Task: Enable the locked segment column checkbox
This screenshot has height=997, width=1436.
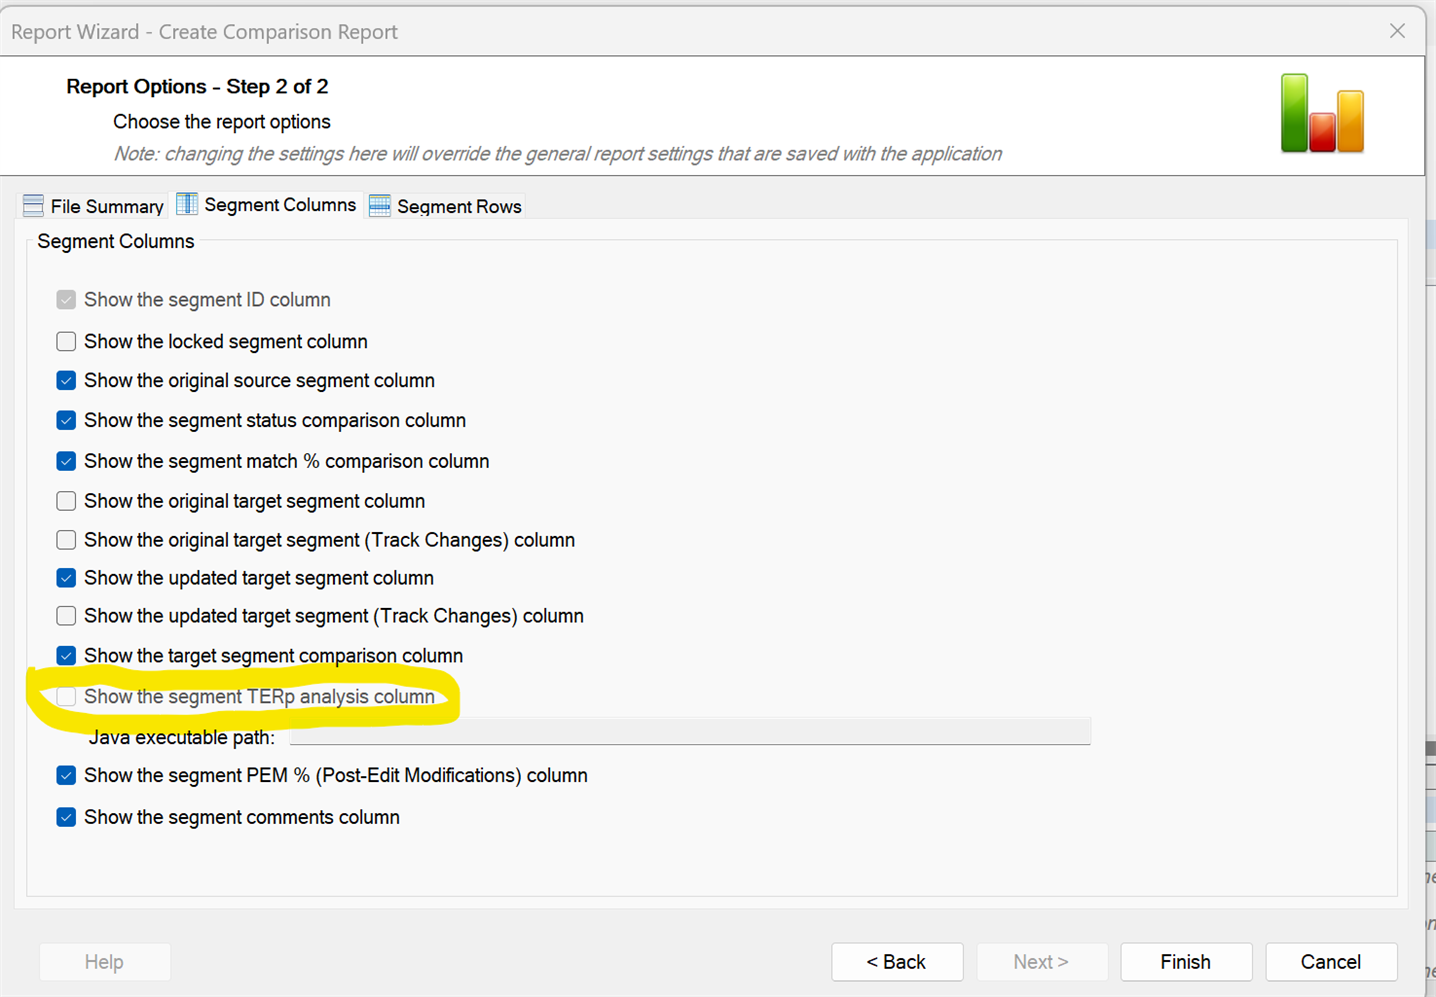Action: pos(65,341)
